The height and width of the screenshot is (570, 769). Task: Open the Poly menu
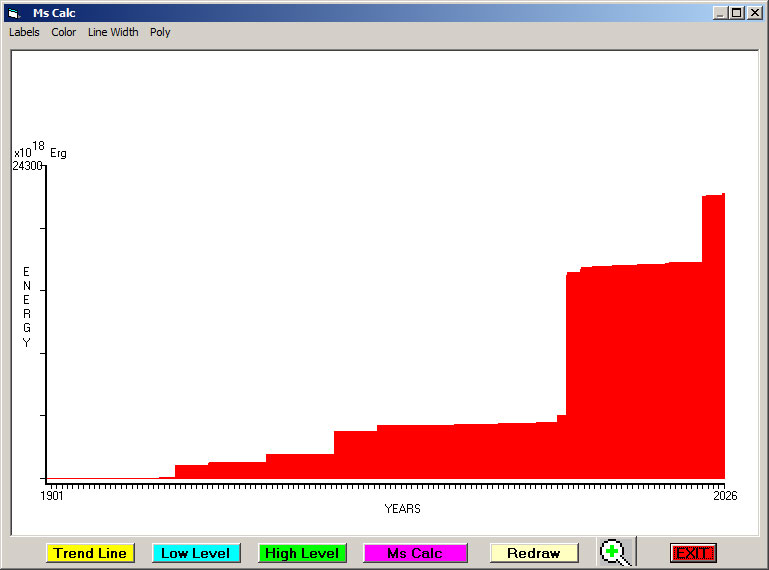[x=160, y=32]
